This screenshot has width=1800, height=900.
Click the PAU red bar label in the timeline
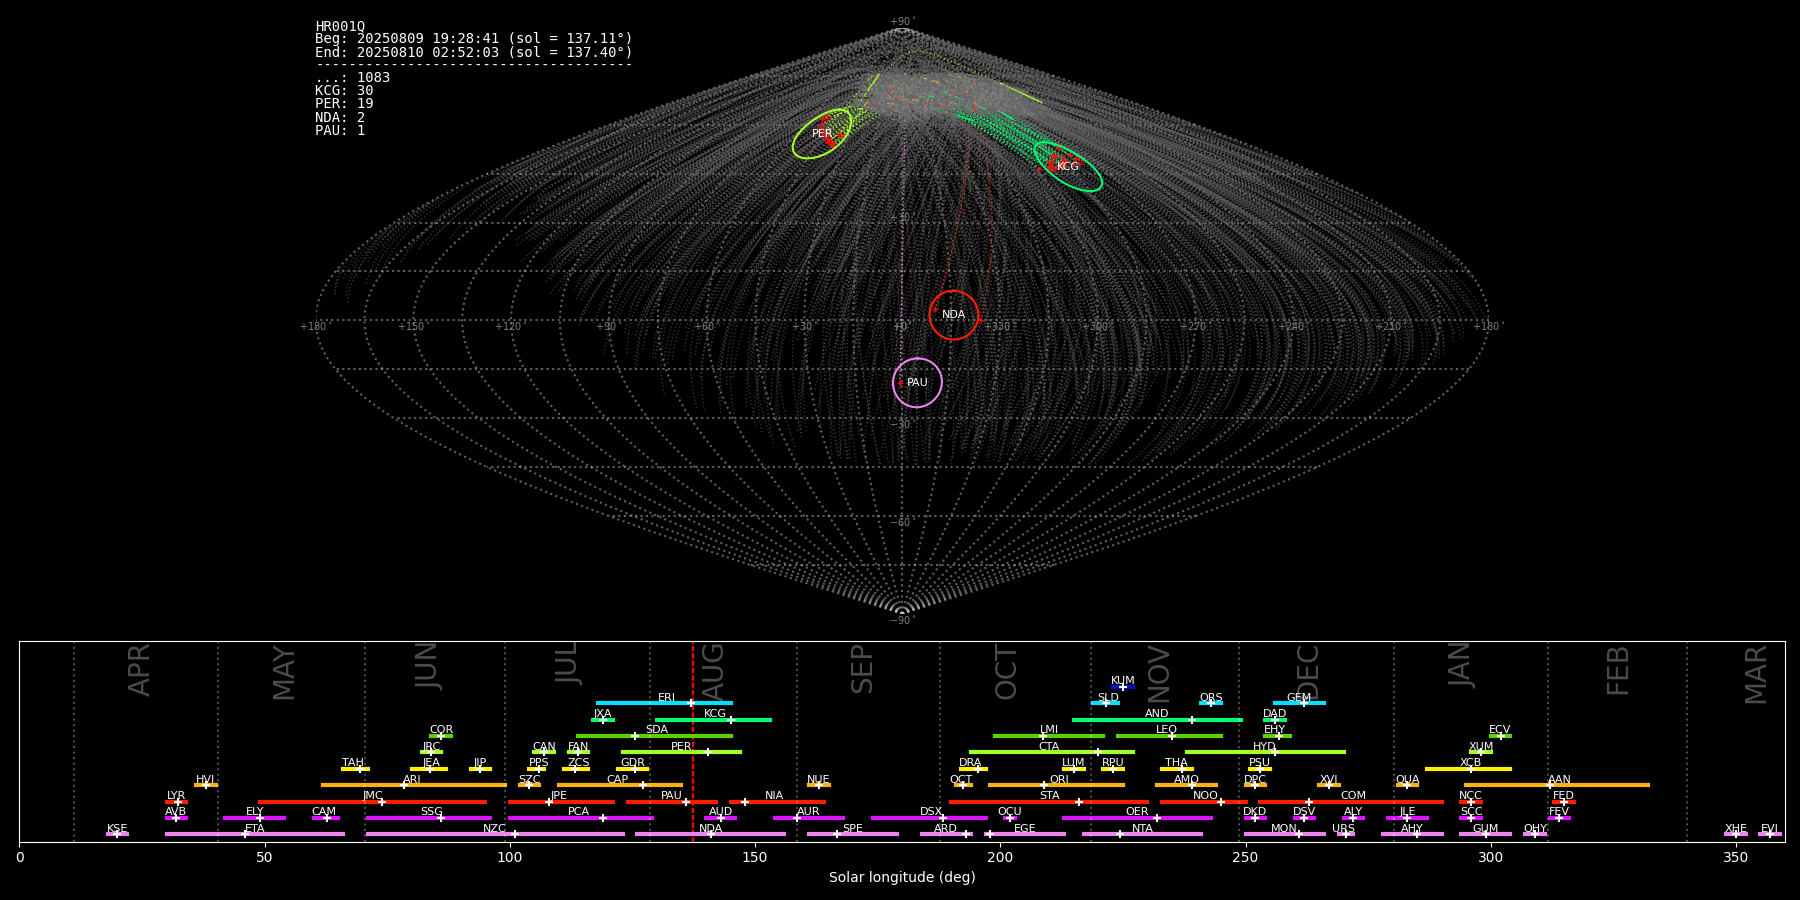pos(671,796)
